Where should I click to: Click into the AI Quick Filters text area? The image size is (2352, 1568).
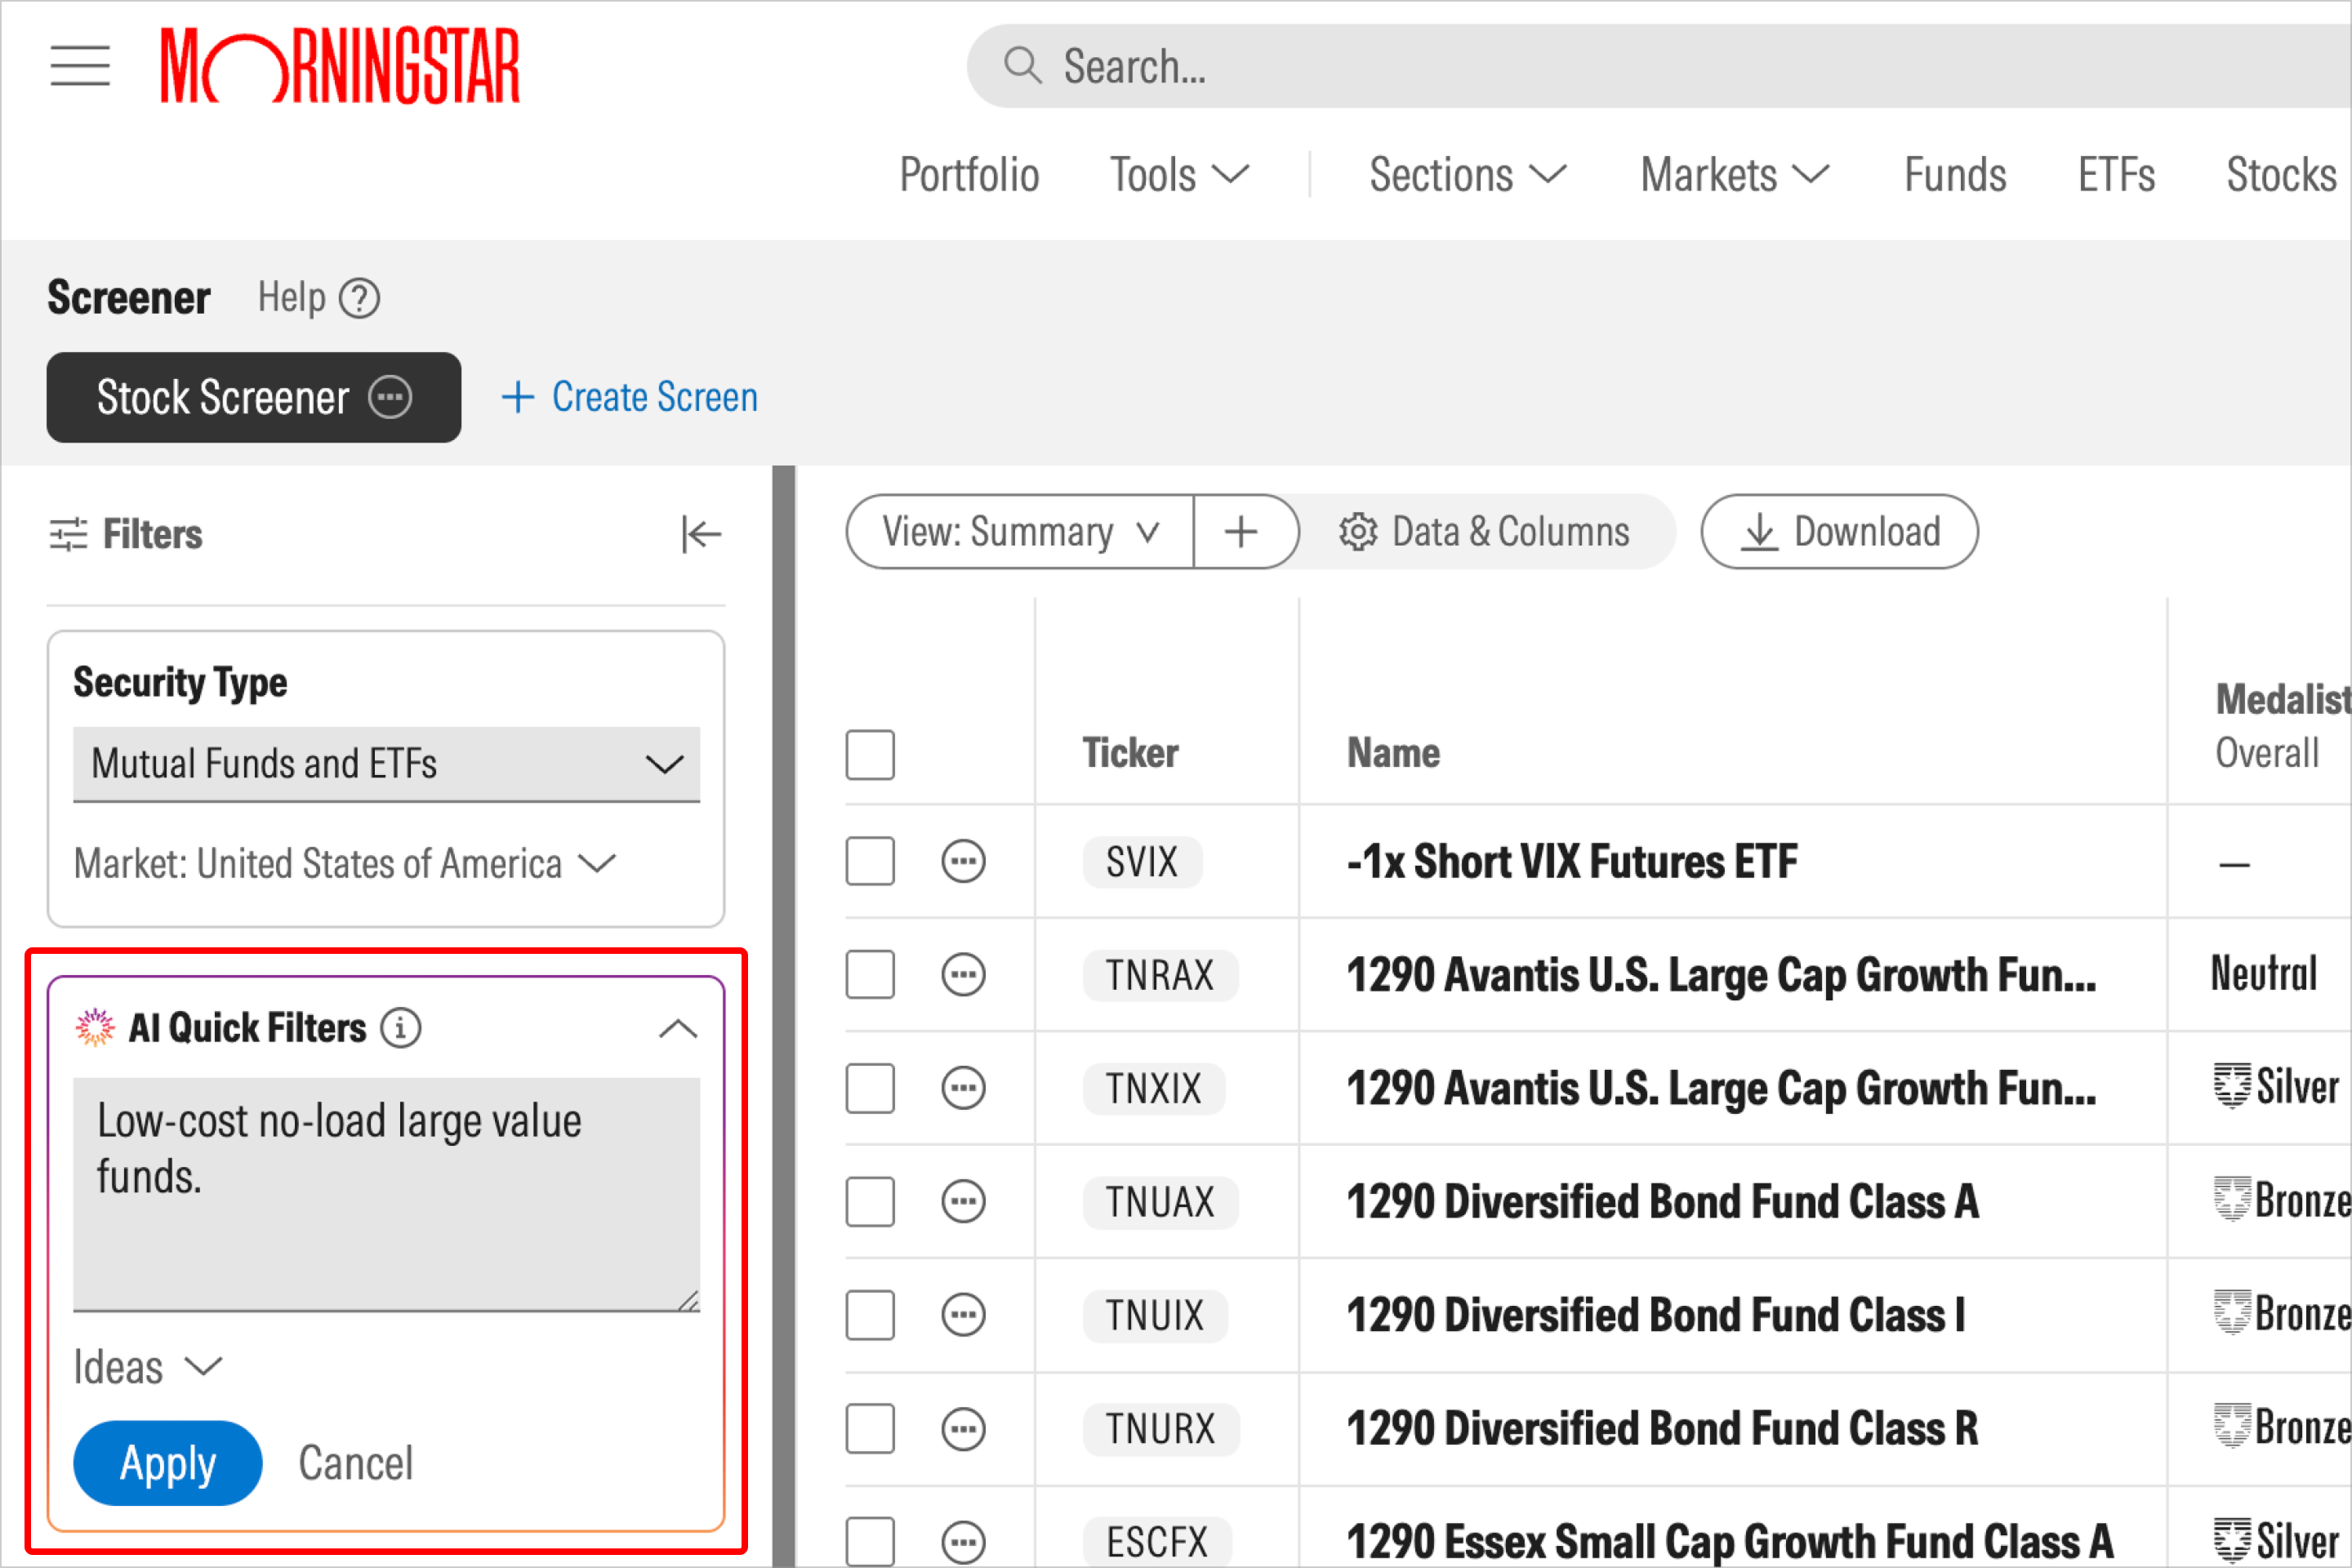[x=386, y=1194]
